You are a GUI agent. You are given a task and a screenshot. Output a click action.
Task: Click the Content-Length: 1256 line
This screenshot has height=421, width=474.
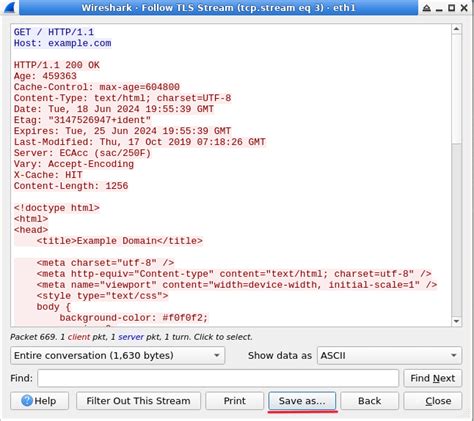click(71, 186)
